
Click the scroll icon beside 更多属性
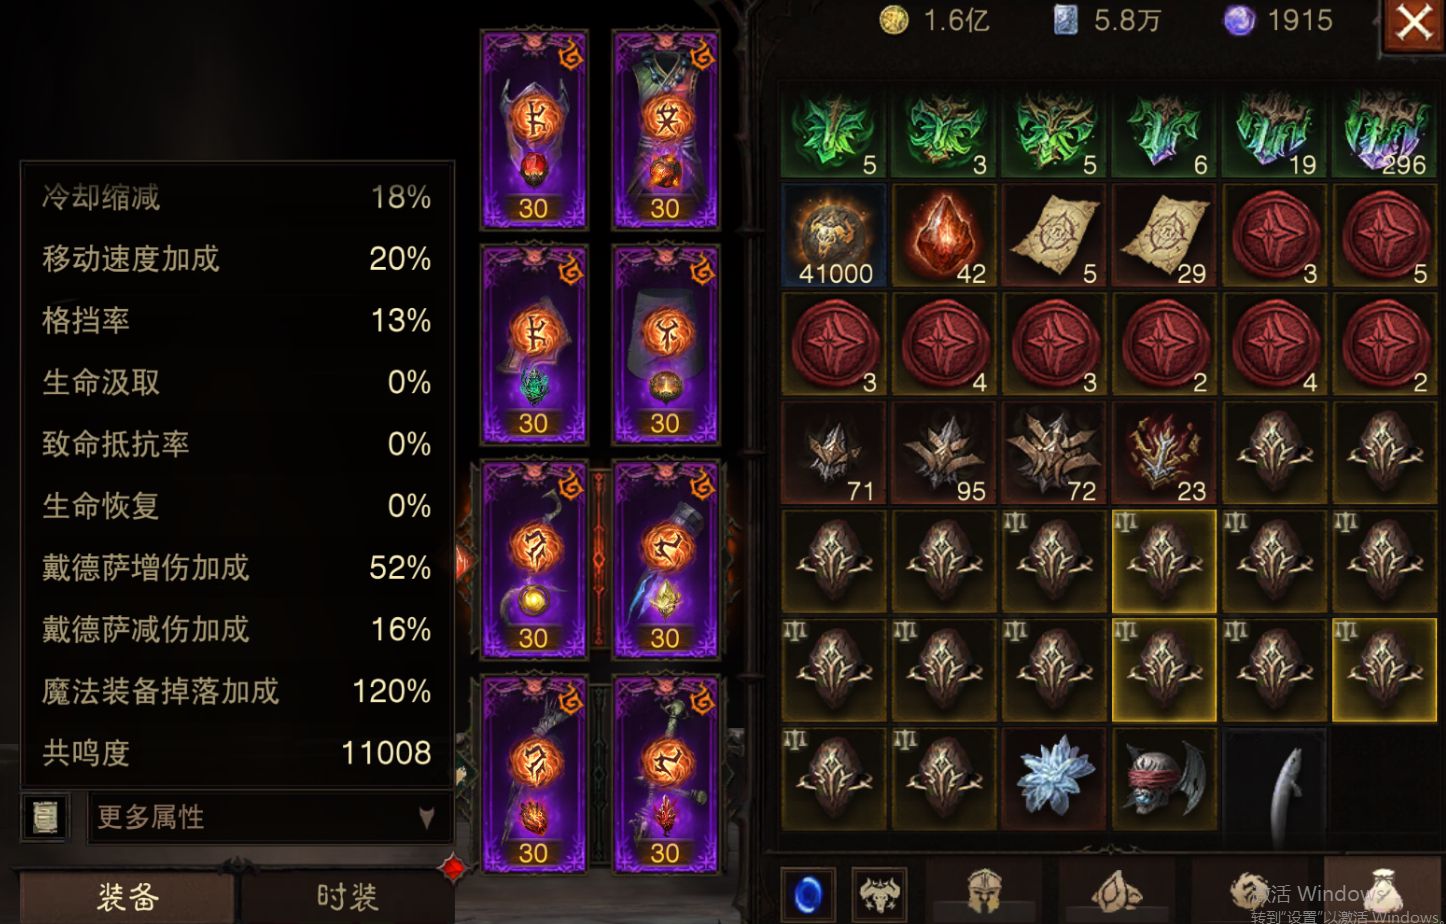point(45,817)
